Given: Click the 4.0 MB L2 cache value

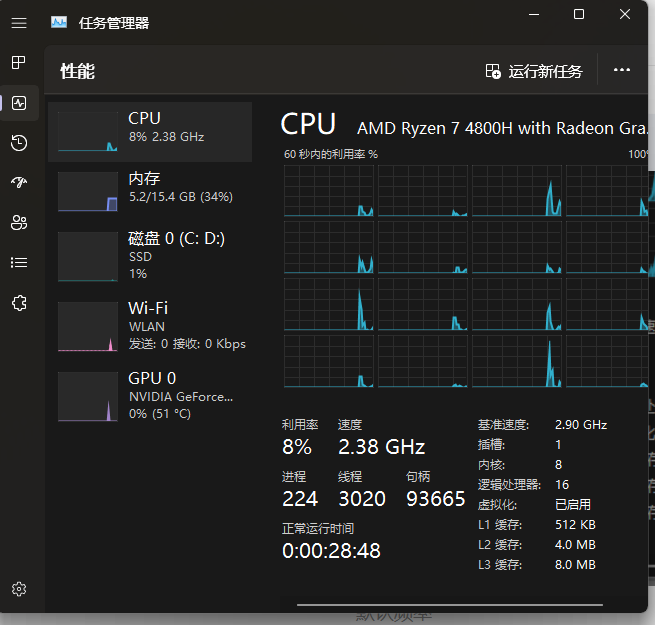Looking at the screenshot, I should click(575, 545).
